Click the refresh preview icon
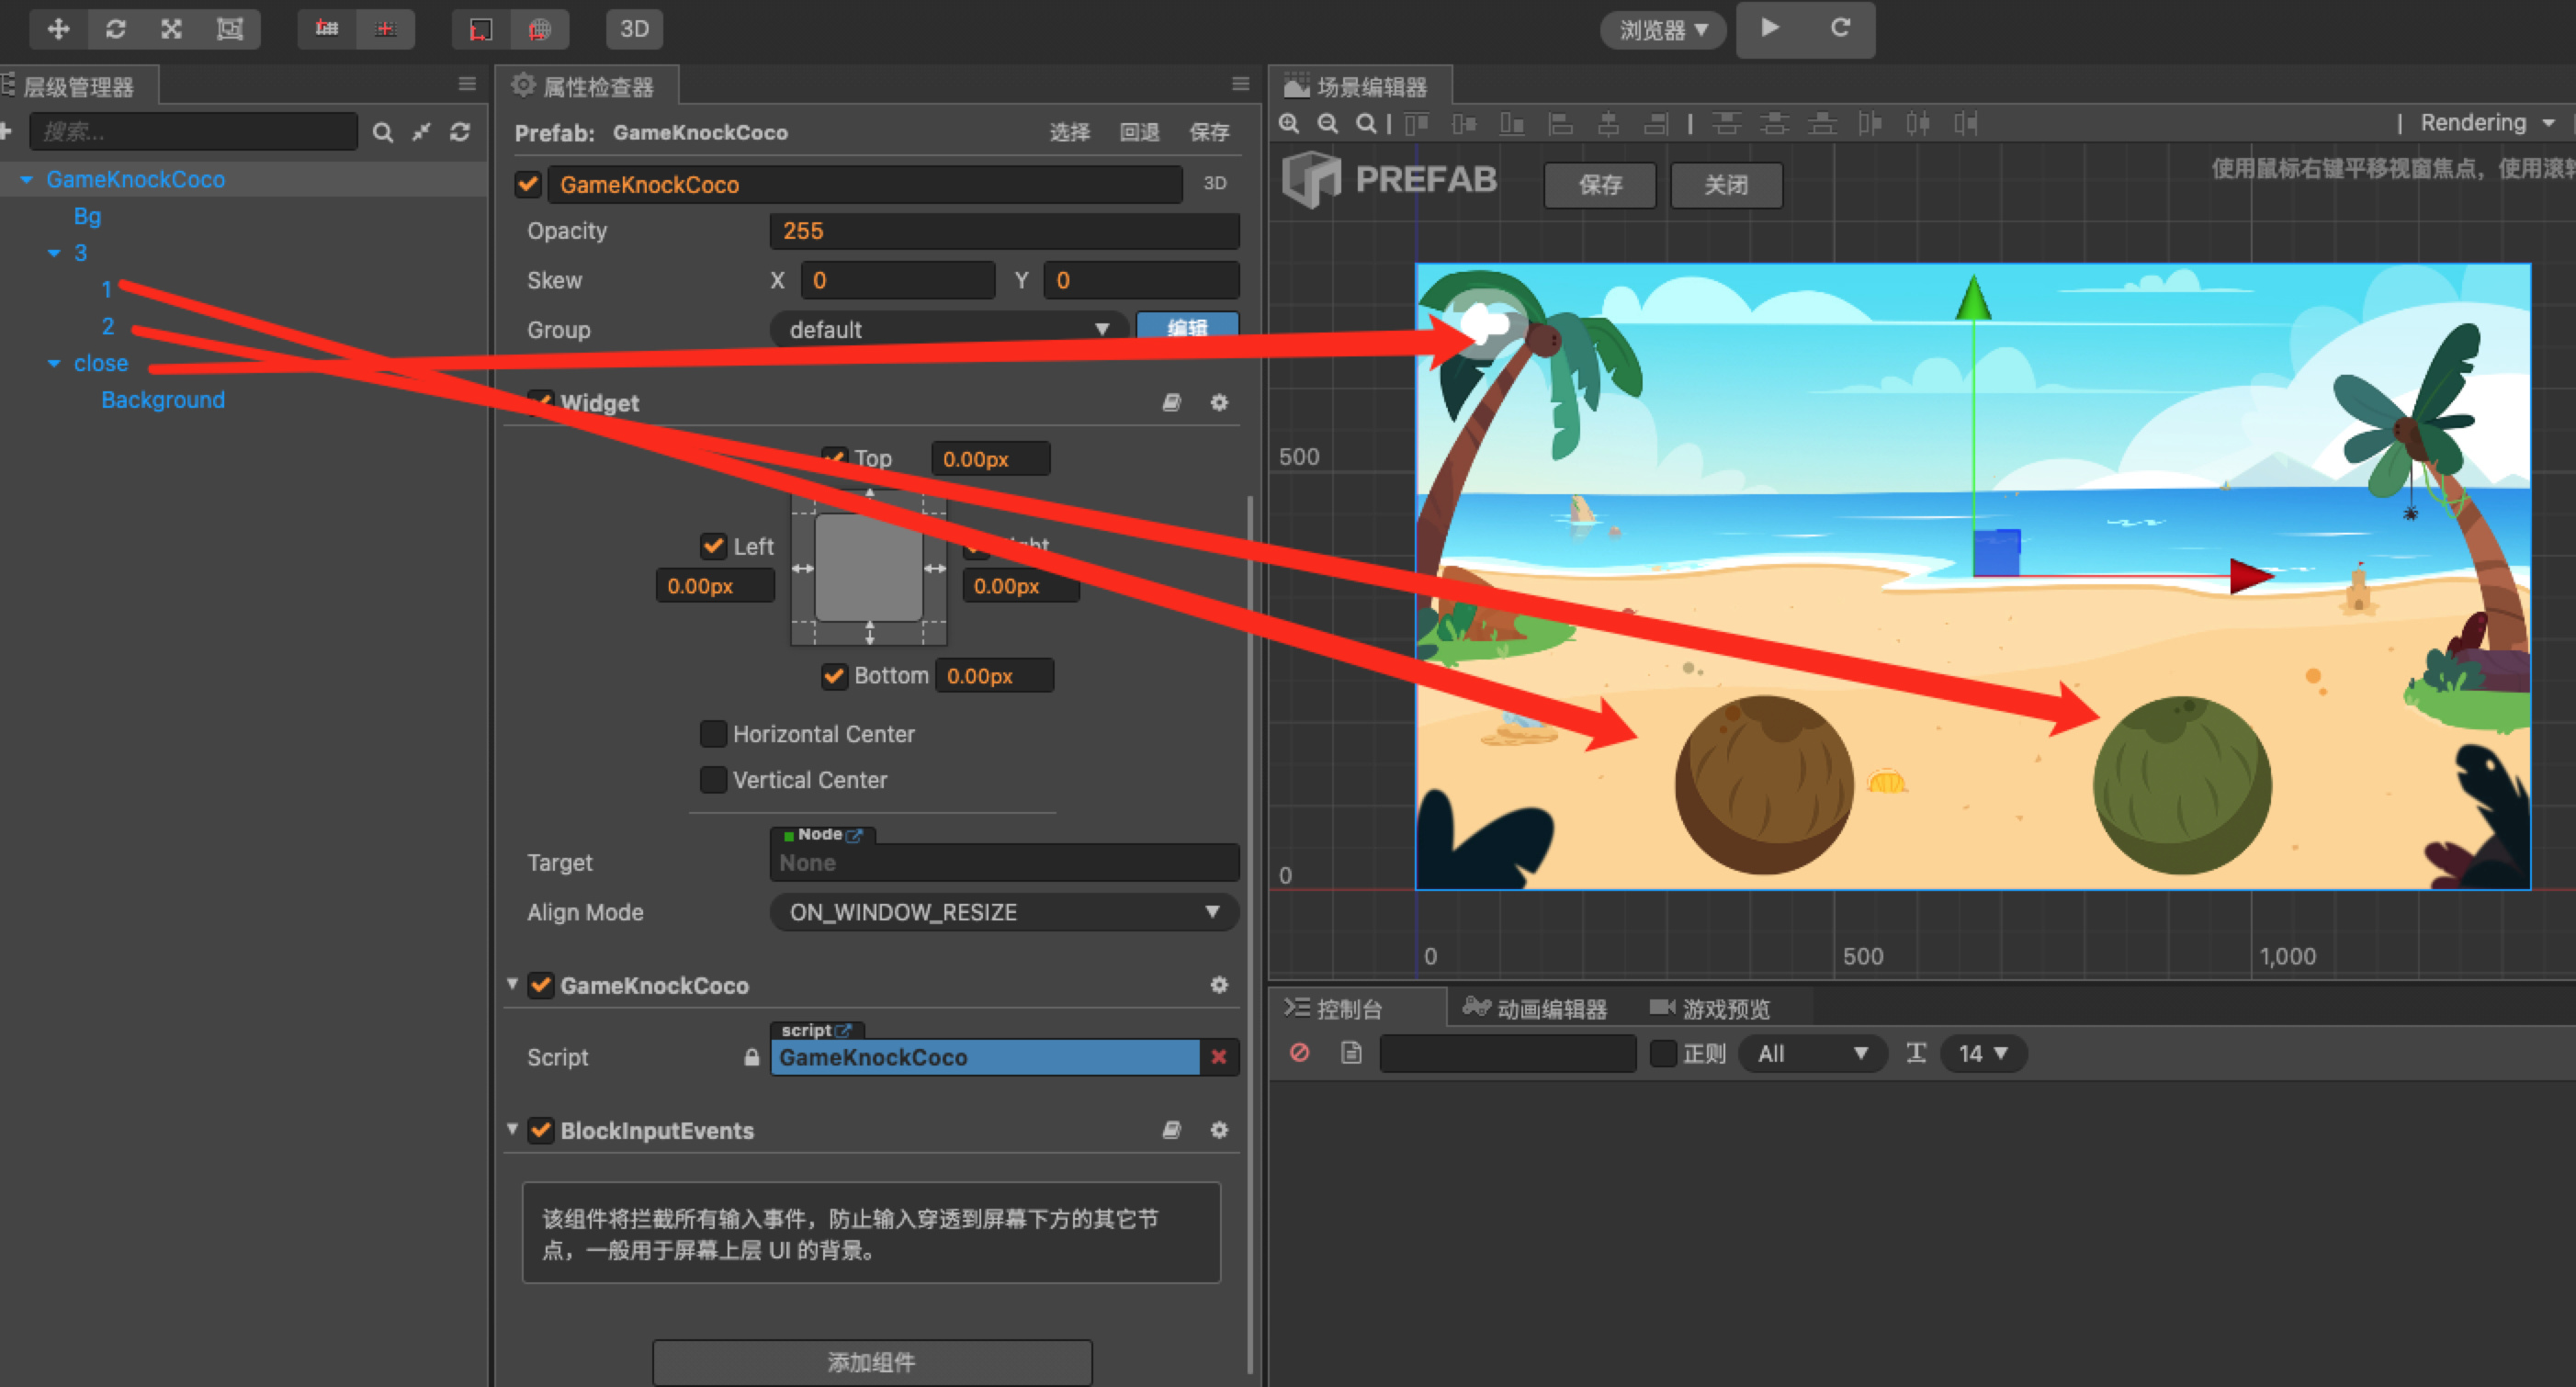 1839,28
